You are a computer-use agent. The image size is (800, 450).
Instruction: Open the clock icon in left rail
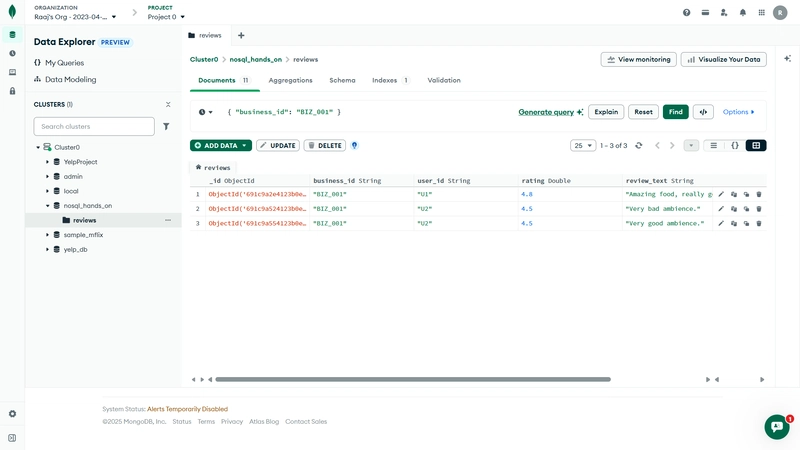[x=12, y=54]
